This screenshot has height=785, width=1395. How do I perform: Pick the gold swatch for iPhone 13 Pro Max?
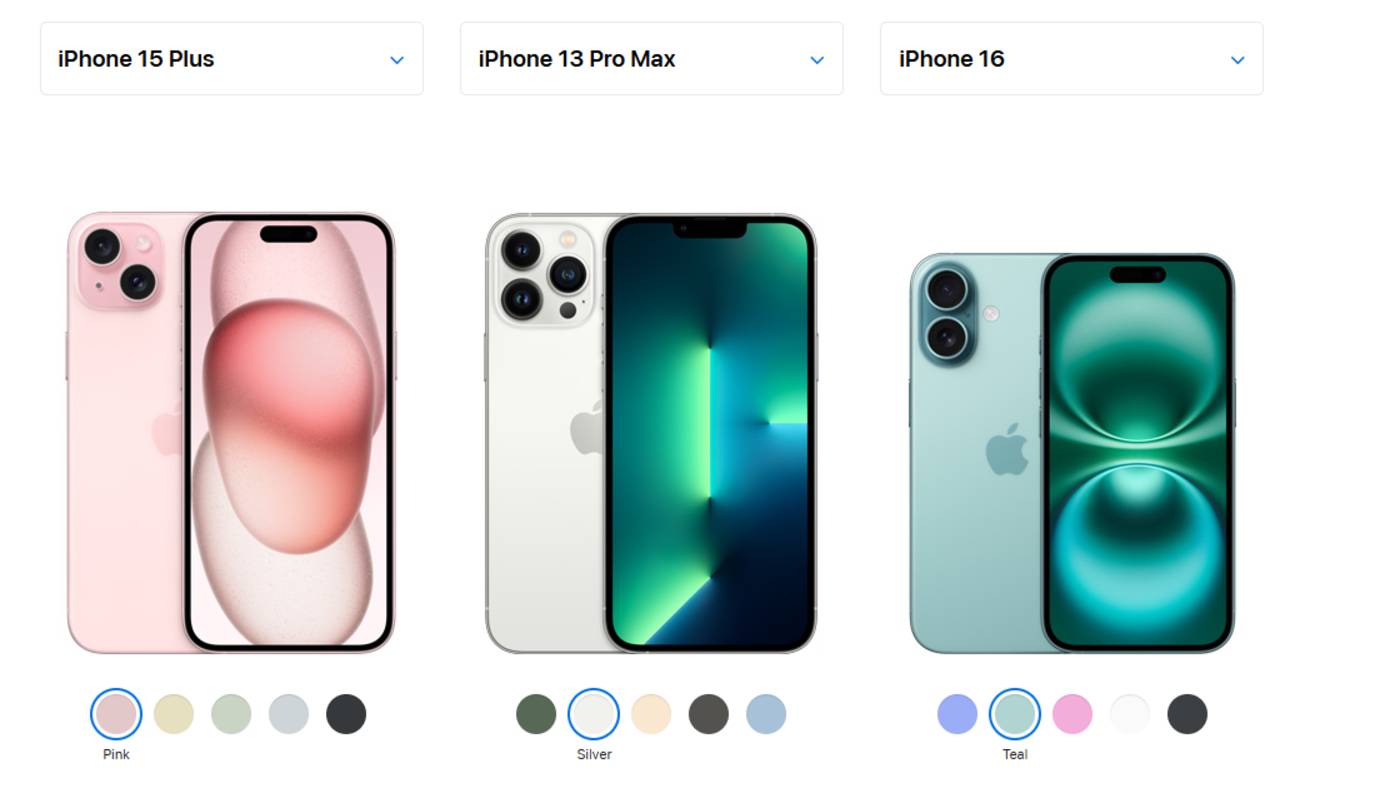(x=651, y=714)
